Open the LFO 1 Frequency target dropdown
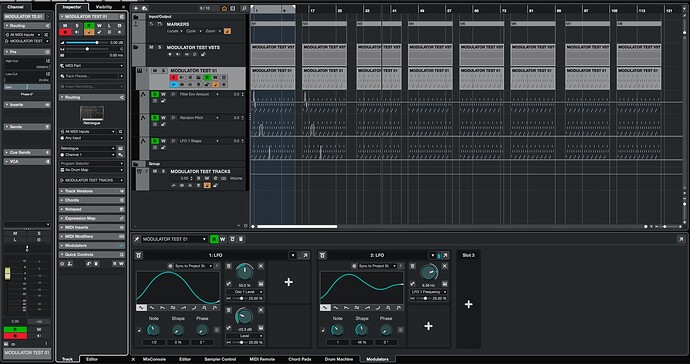690x364 pixels. pyautogui.click(x=429, y=292)
